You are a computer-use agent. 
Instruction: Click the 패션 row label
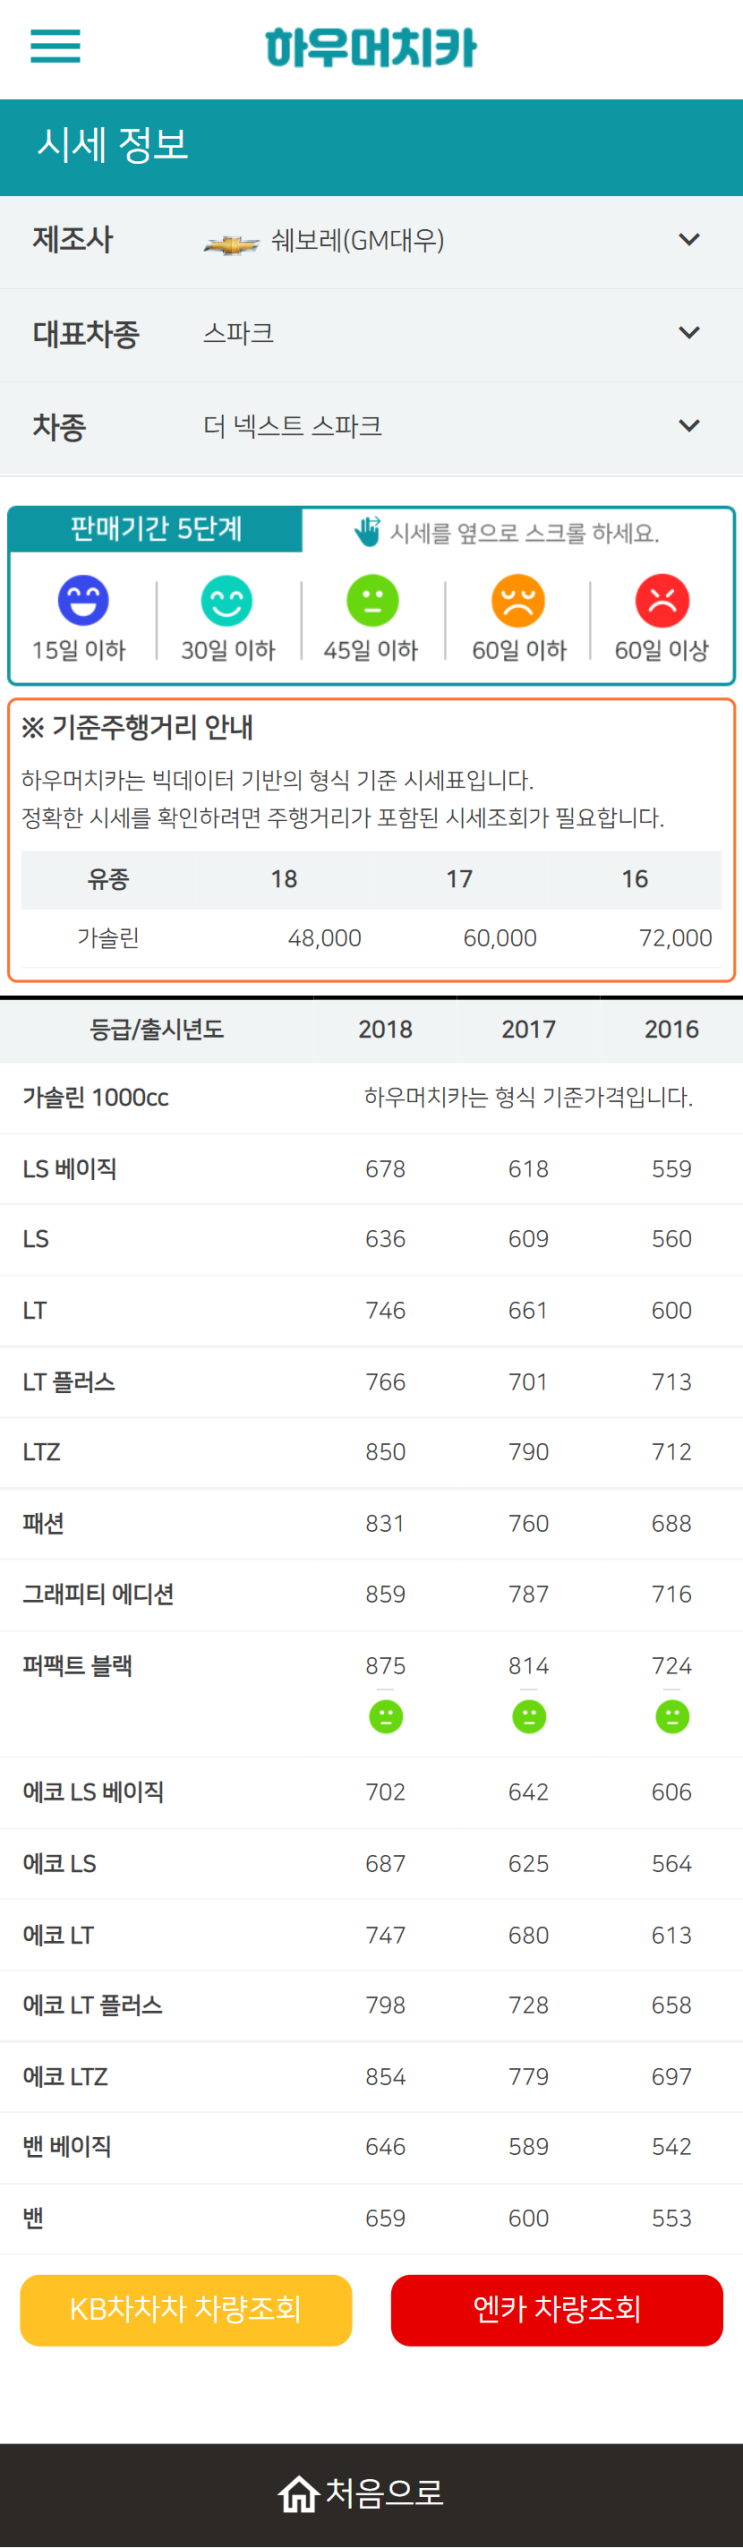pyautogui.click(x=44, y=1524)
